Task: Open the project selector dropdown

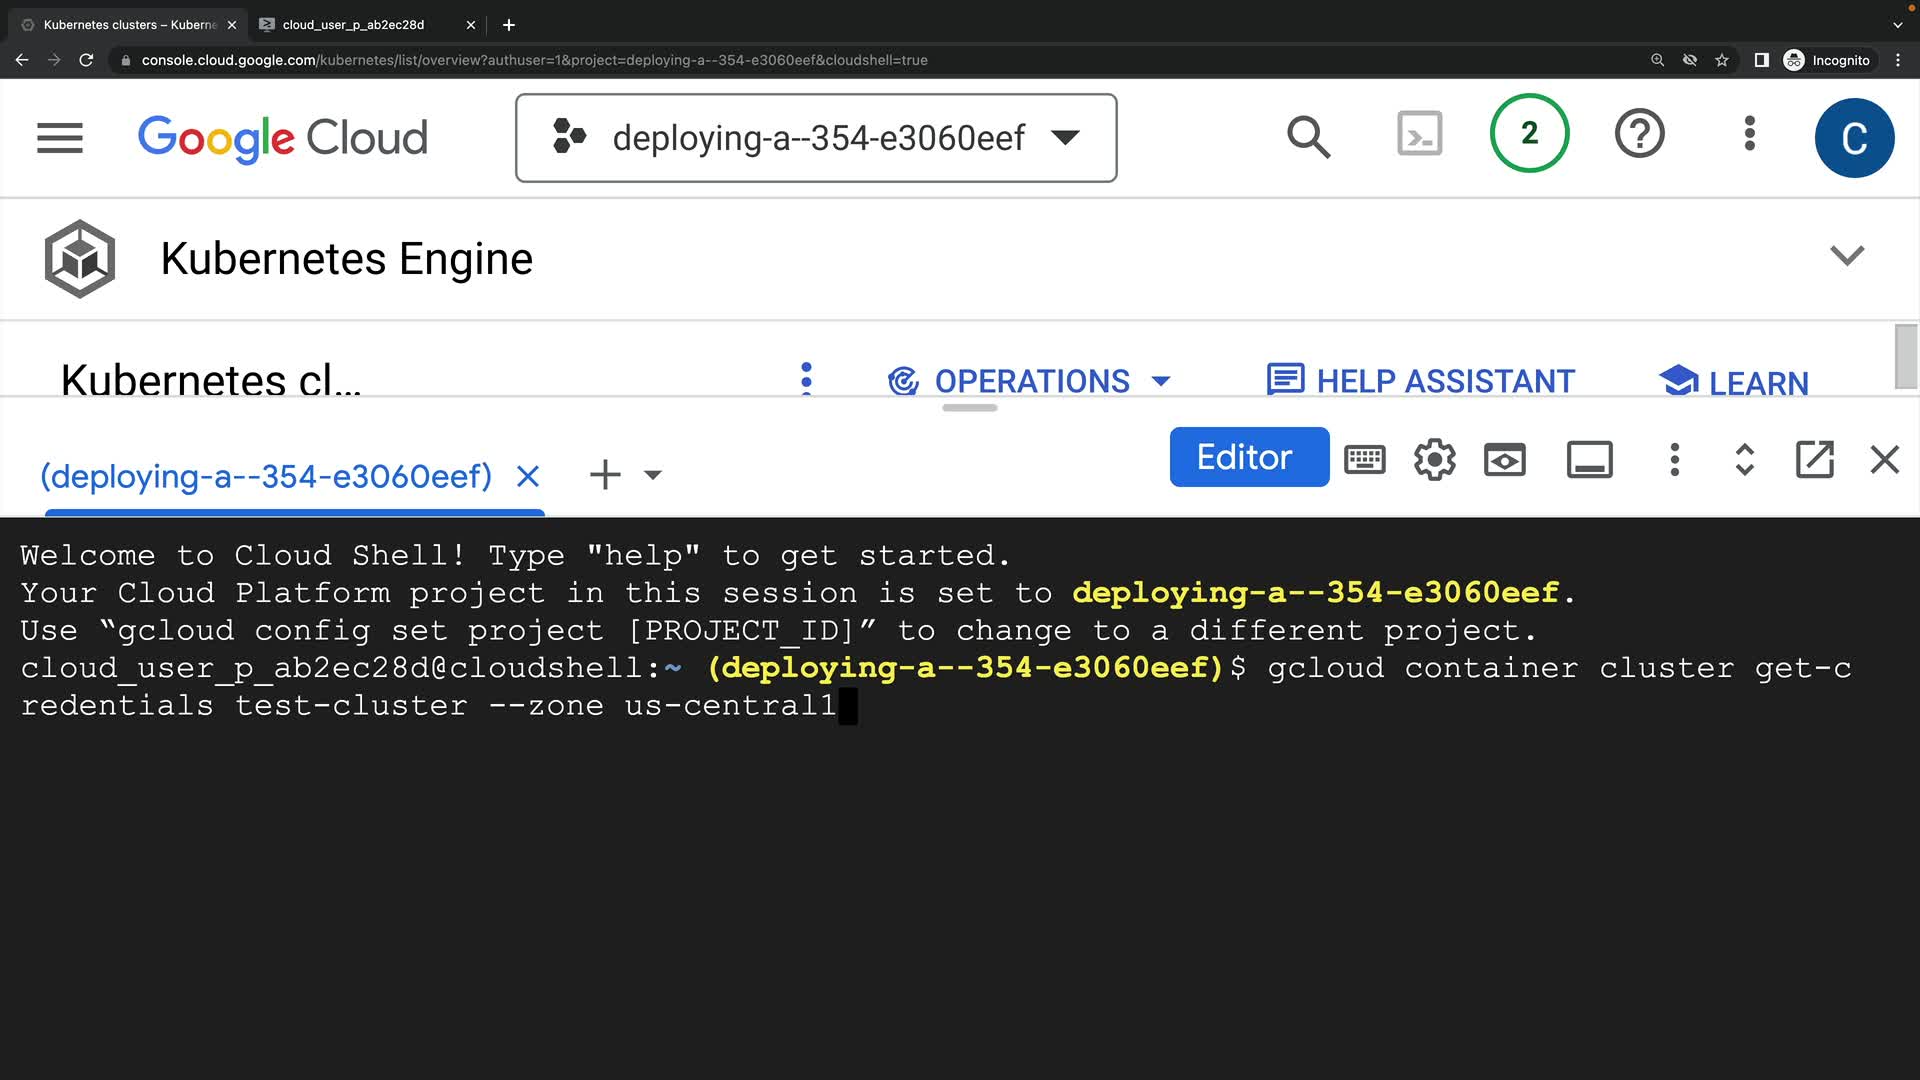Action: click(x=816, y=138)
